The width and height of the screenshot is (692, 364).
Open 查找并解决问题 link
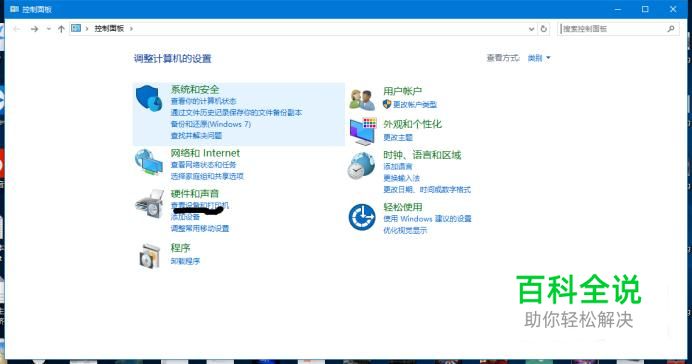click(196, 135)
